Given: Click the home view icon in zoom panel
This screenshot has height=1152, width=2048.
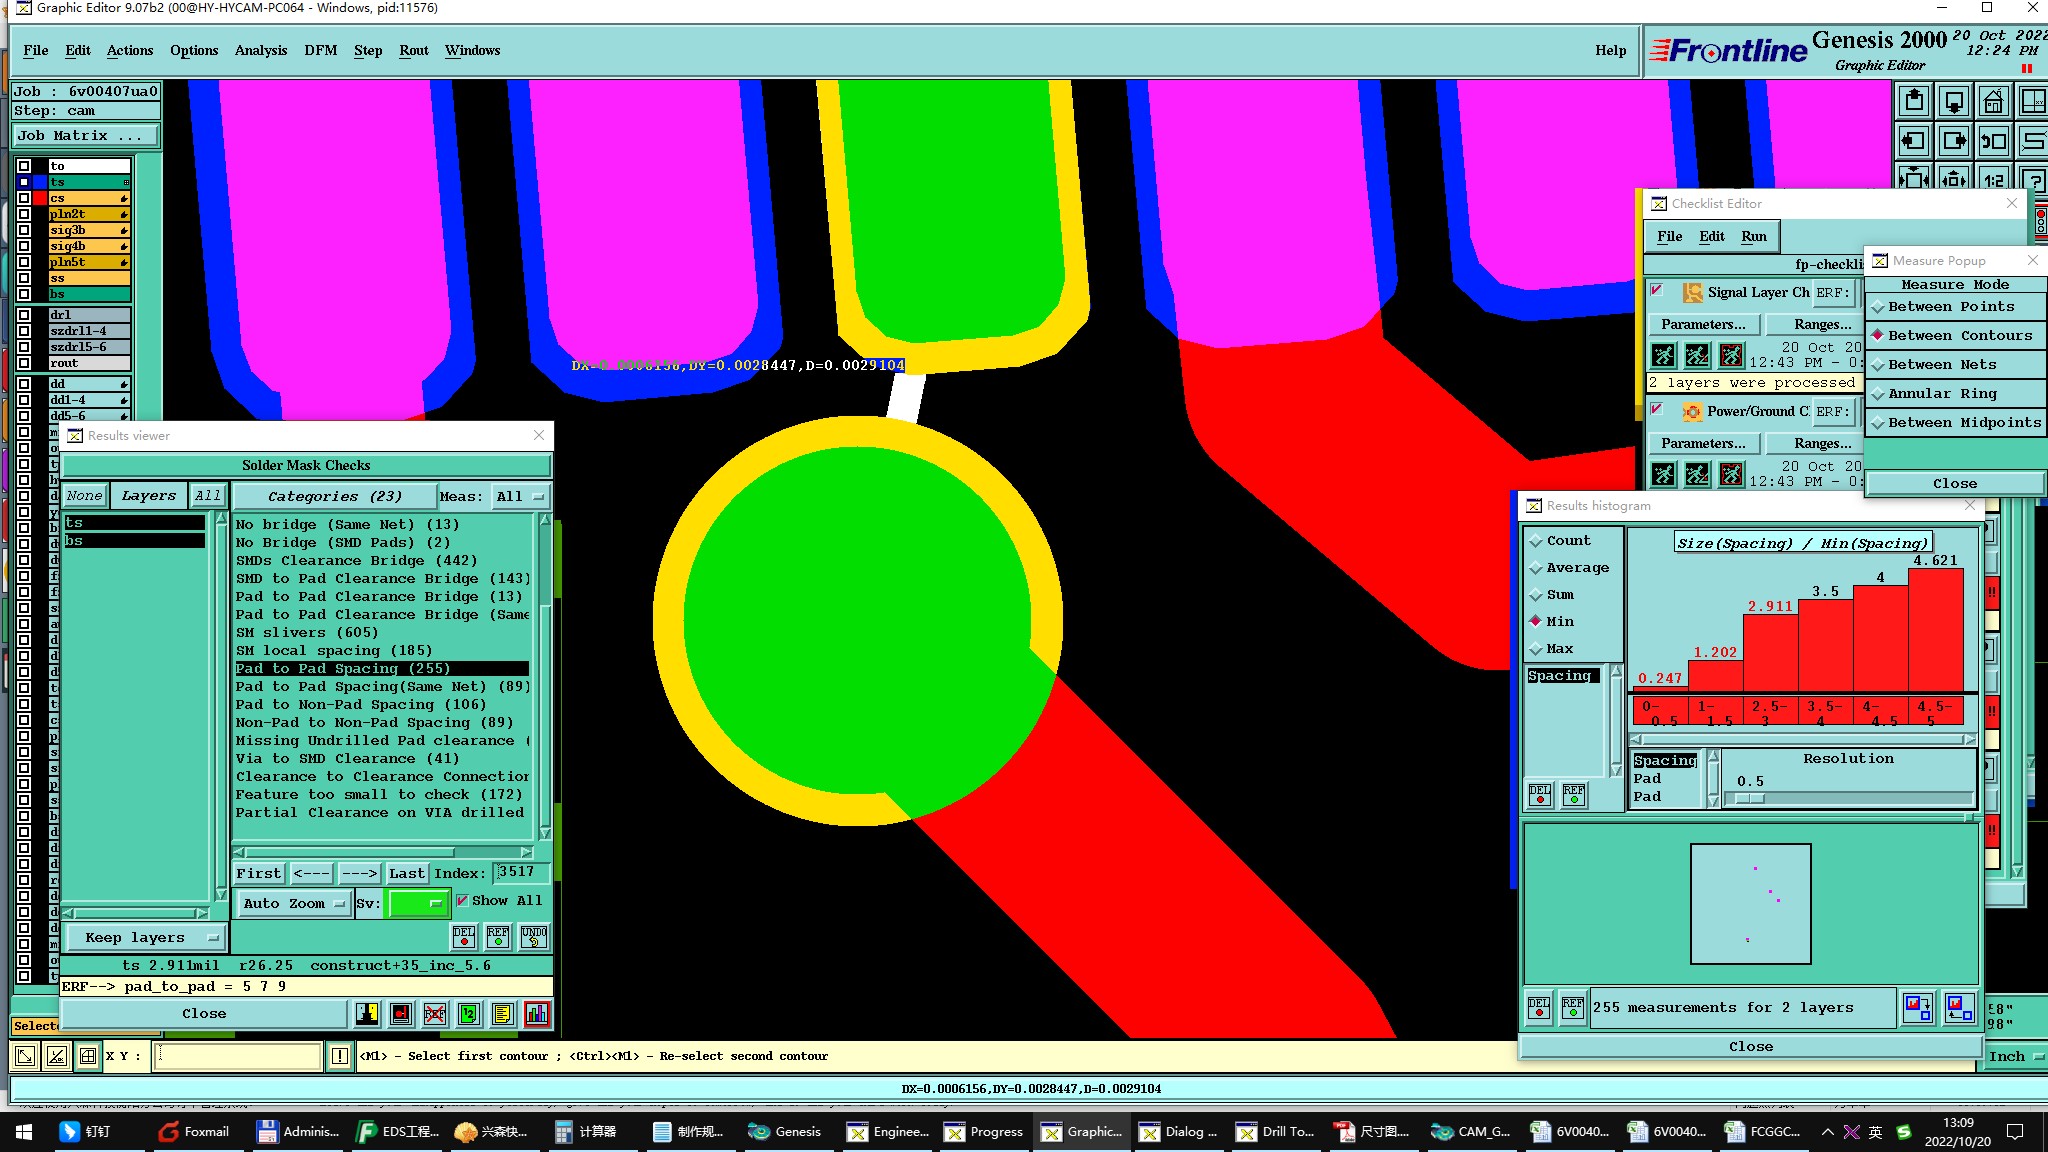Looking at the screenshot, I should pyautogui.click(x=1993, y=101).
